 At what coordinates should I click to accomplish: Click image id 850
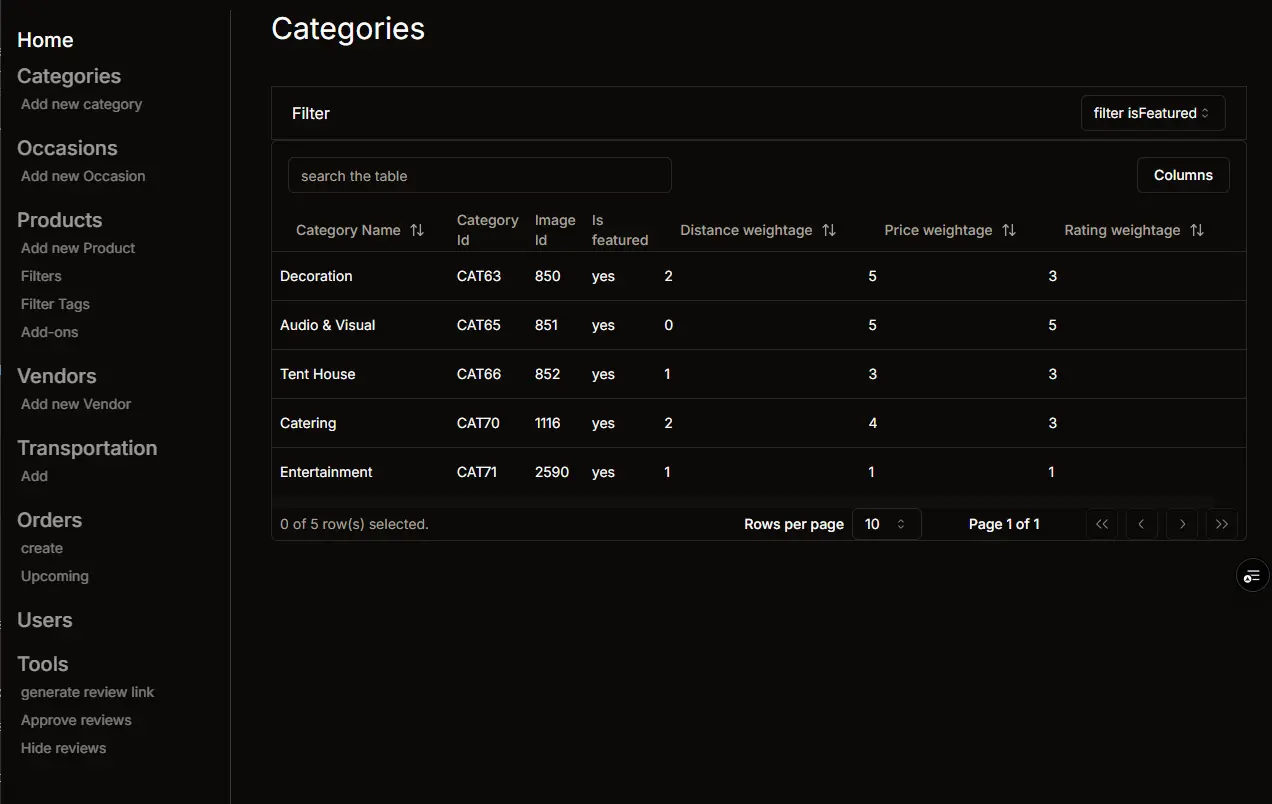point(548,276)
